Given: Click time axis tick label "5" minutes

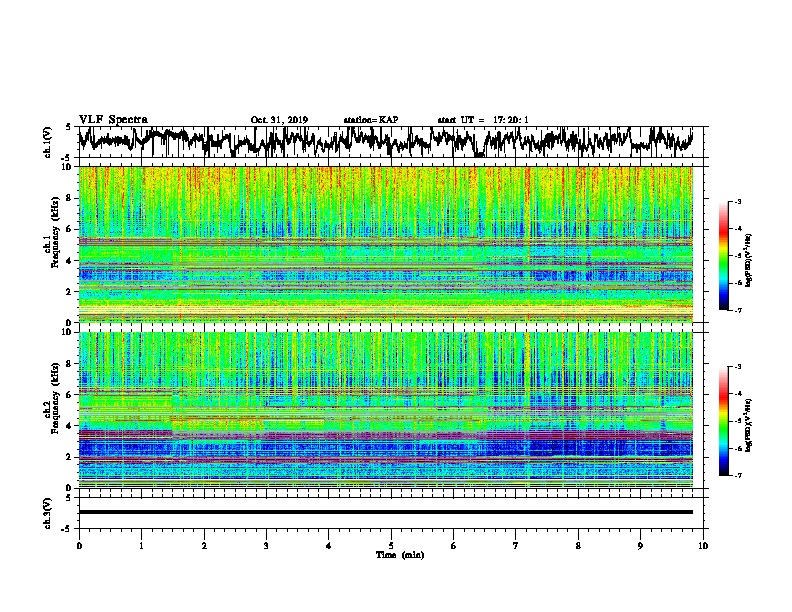Looking at the screenshot, I should (391, 546).
